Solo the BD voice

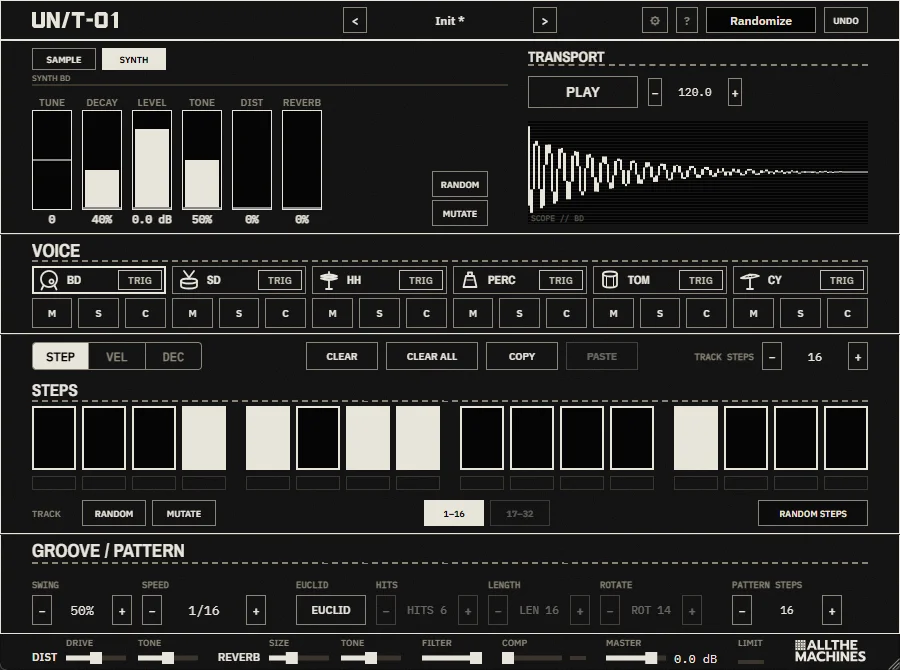(x=98, y=313)
